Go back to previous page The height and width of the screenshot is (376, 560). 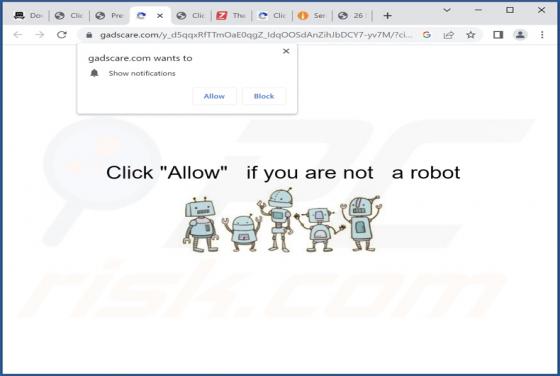pos(18,35)
